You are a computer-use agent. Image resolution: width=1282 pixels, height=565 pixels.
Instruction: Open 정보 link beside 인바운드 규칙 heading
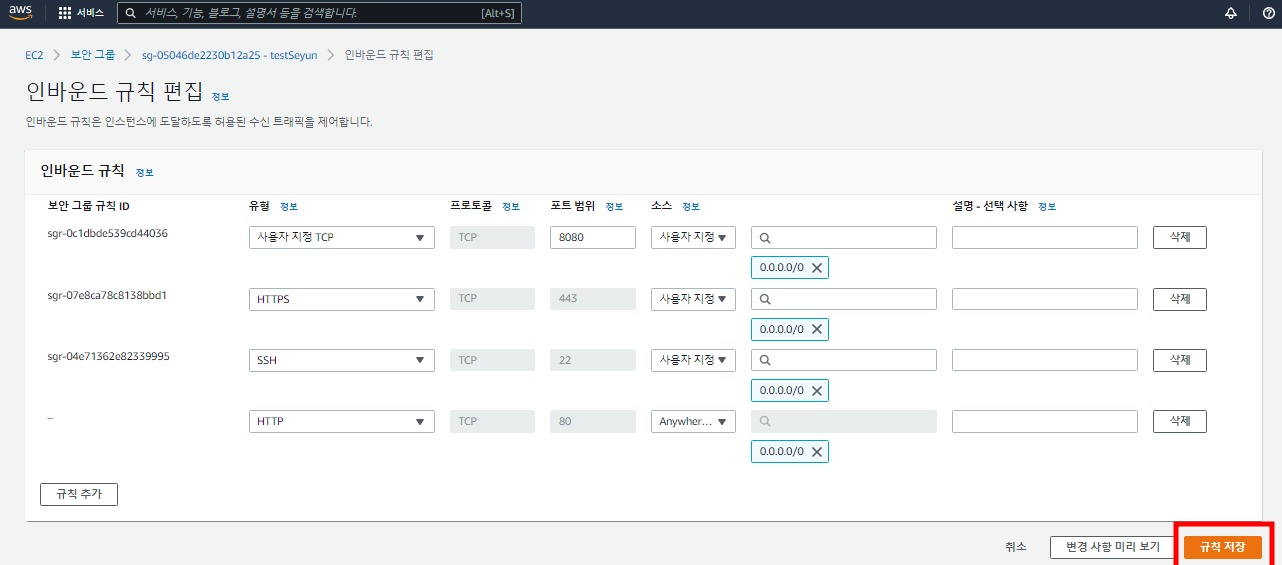tap(145, 172)
